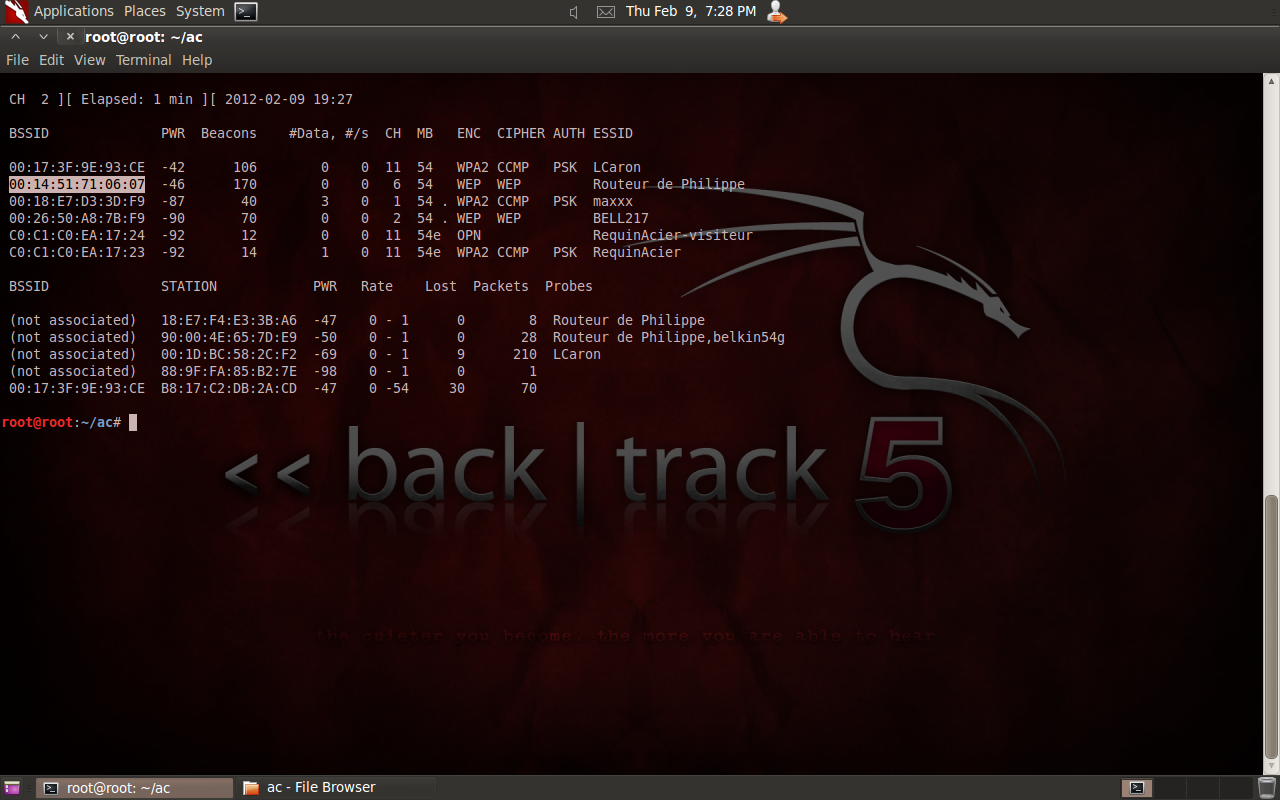
Task: Click the root@root:~/ac# command prompt
Action: pyautogui.click(x=62, y=422)
